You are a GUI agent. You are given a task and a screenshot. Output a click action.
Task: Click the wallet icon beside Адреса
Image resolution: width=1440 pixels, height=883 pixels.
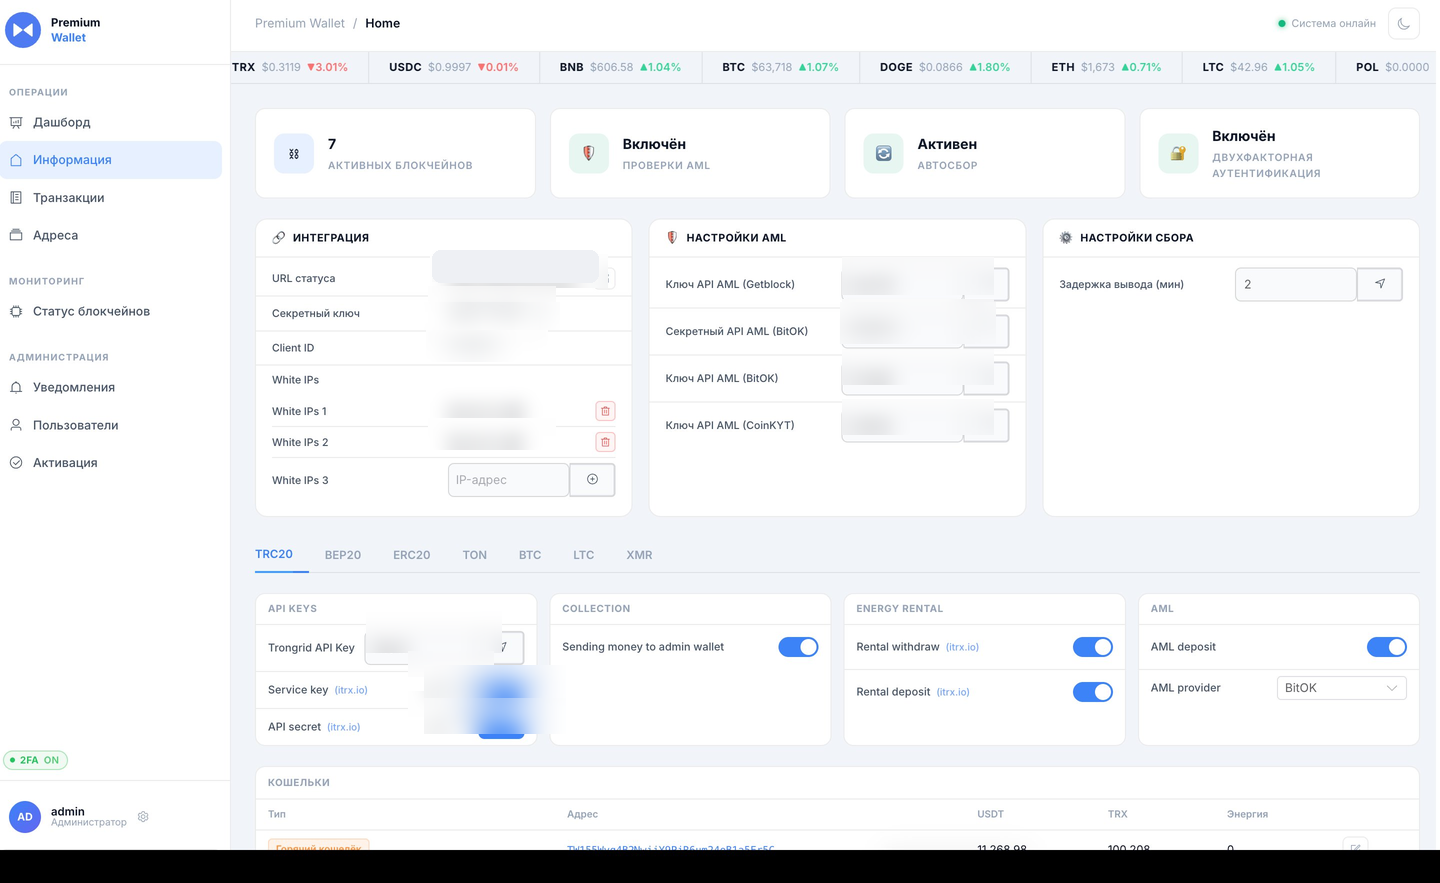click(16, 235)
